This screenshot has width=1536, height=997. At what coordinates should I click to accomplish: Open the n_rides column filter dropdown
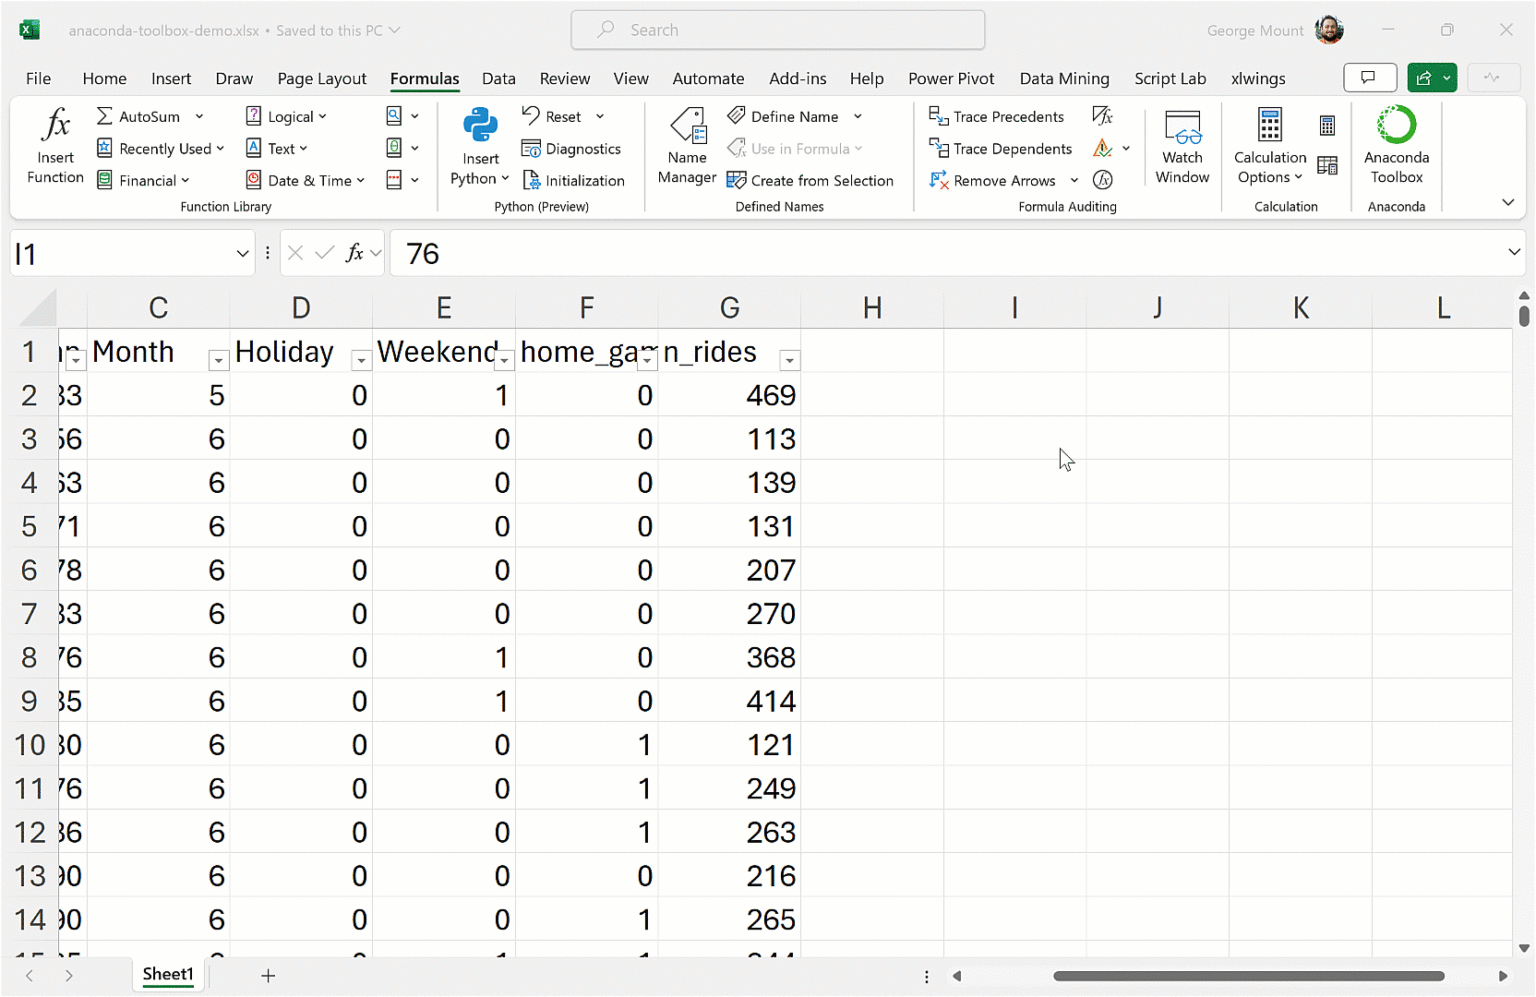pos(790,360)
